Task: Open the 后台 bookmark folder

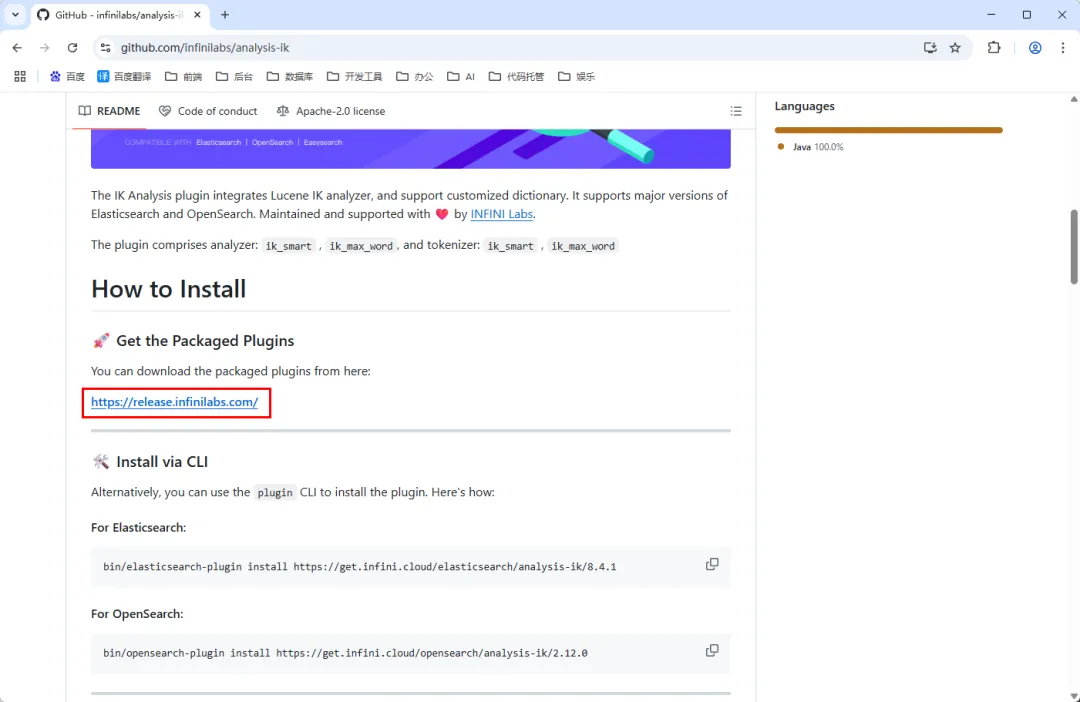Action: coord(234,76)
